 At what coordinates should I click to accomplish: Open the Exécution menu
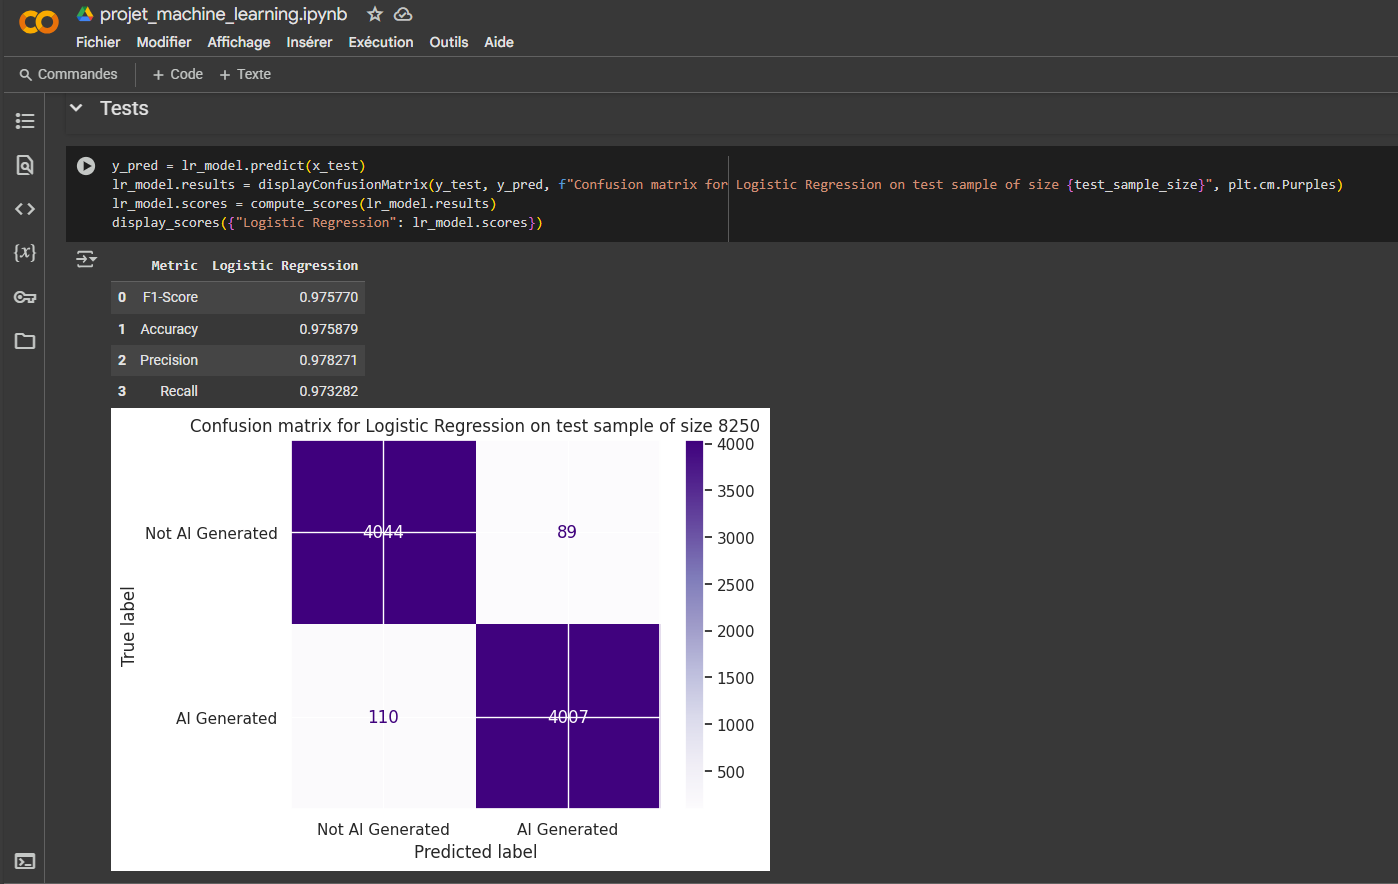(x=380, y=42)
